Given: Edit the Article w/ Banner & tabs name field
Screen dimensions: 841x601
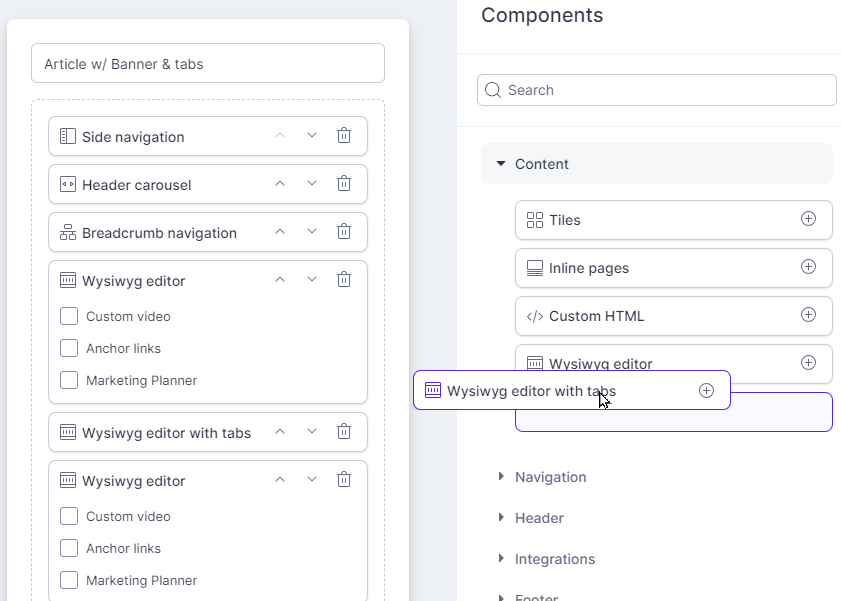Looking at the screenshot, I should click(208, 63).
